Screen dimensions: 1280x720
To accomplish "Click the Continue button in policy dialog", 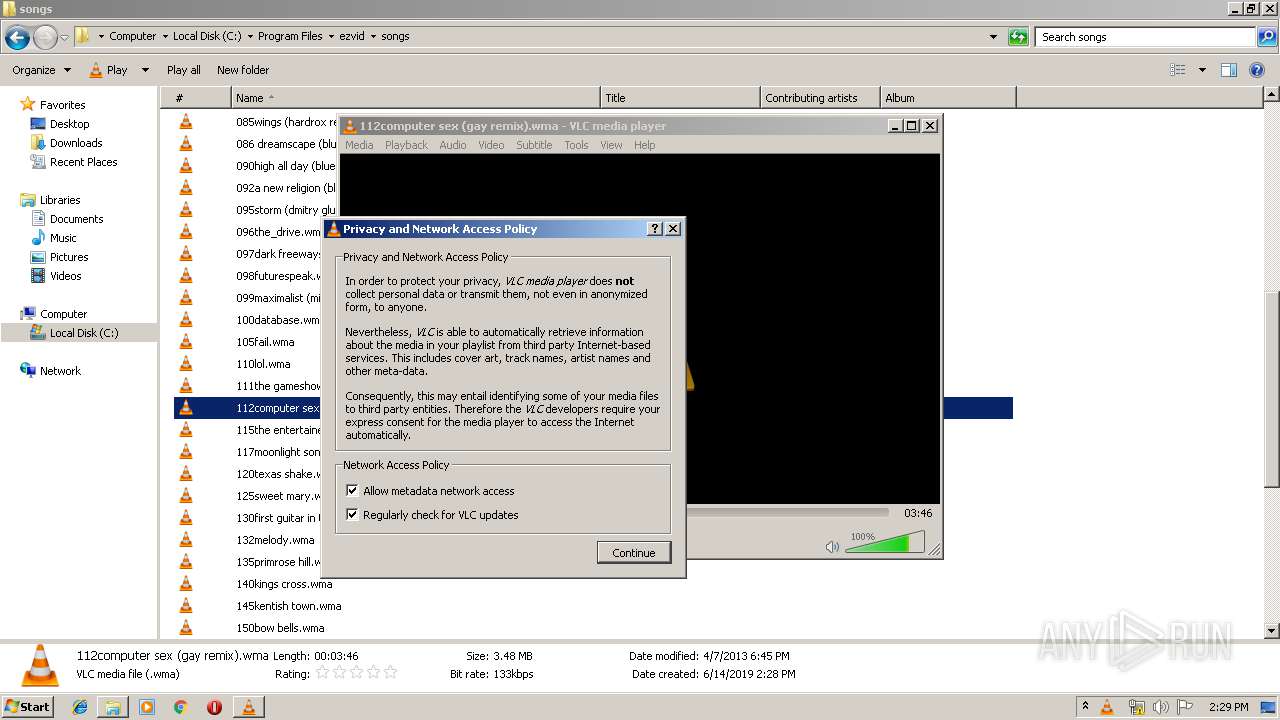I will point(634,553).
